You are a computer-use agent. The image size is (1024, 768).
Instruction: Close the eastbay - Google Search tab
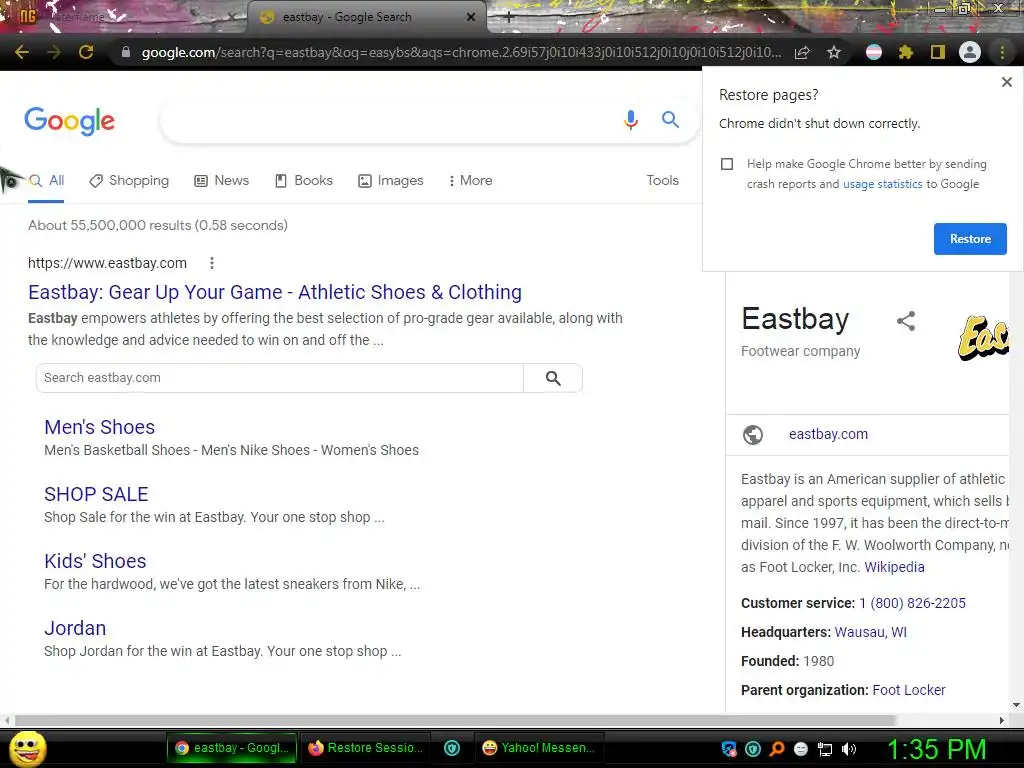470,18
